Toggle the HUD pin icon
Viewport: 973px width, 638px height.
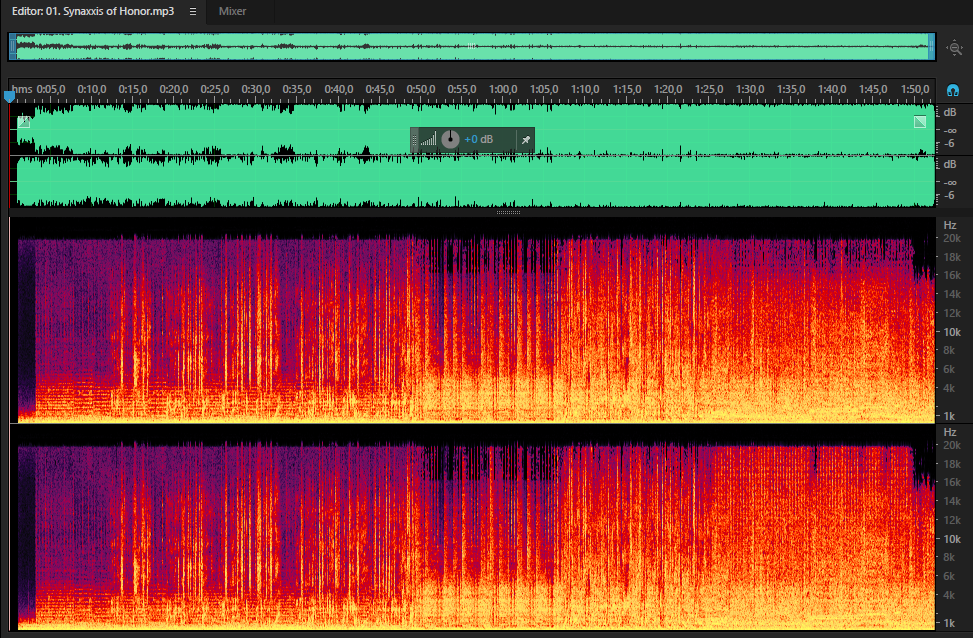(x=526, y=140)
